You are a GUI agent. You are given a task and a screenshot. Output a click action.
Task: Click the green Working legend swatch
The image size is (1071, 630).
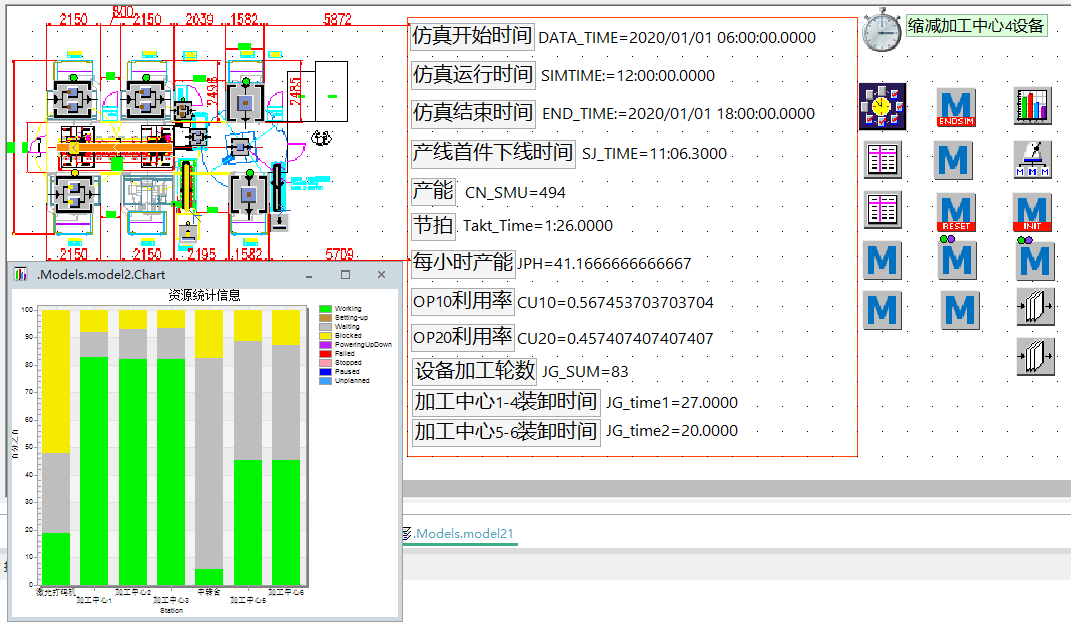pyautogui.click(x=325, y=309)
